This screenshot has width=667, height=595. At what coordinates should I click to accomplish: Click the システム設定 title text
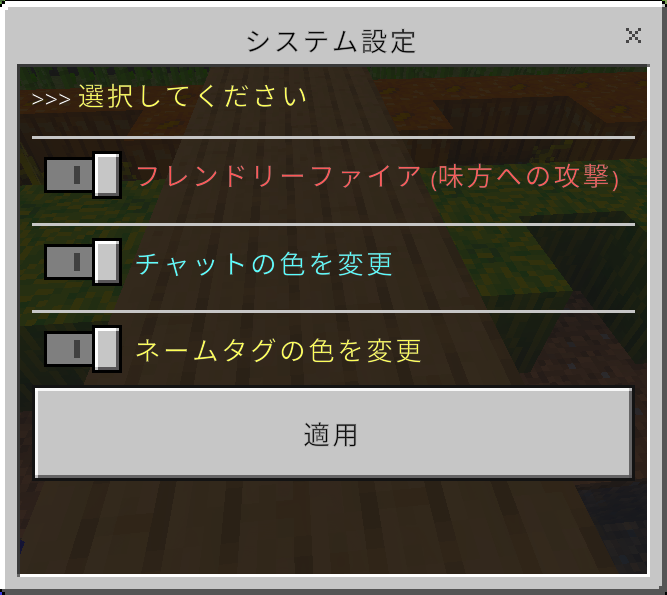tap(331, 41)
